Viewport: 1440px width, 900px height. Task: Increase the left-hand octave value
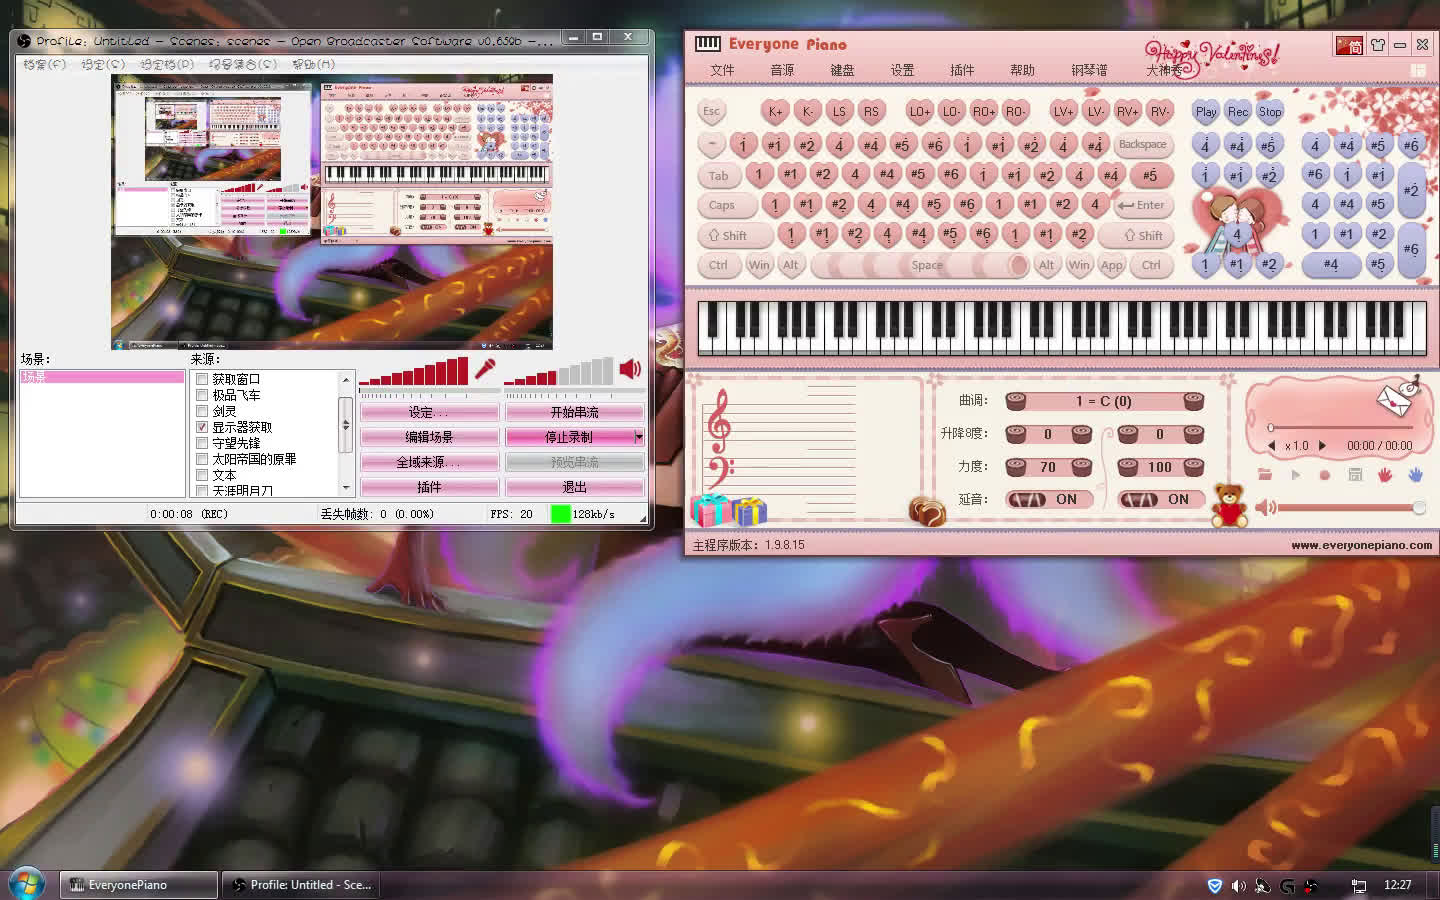(x=1081, y=434)
